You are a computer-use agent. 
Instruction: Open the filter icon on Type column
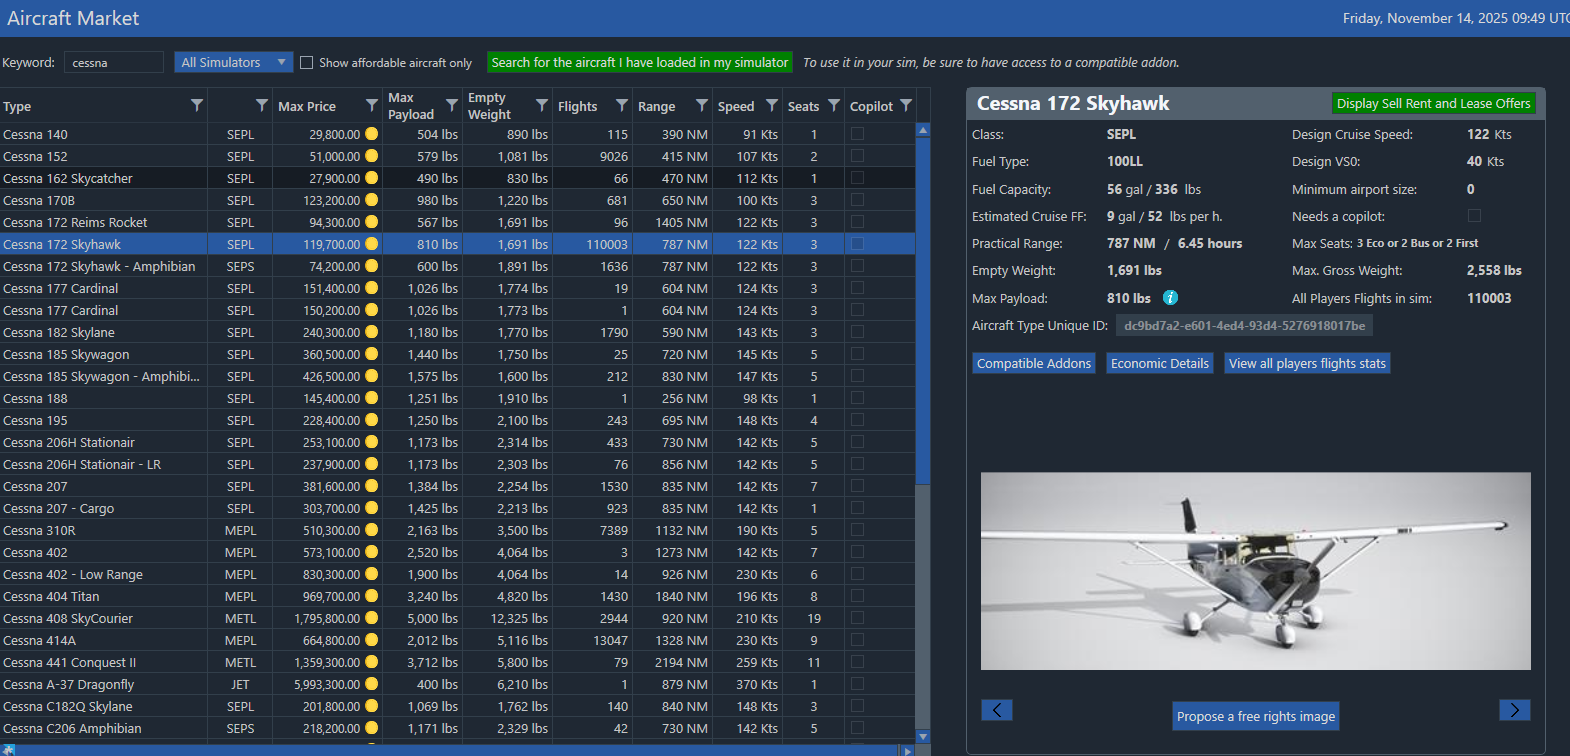coord(197,105)
